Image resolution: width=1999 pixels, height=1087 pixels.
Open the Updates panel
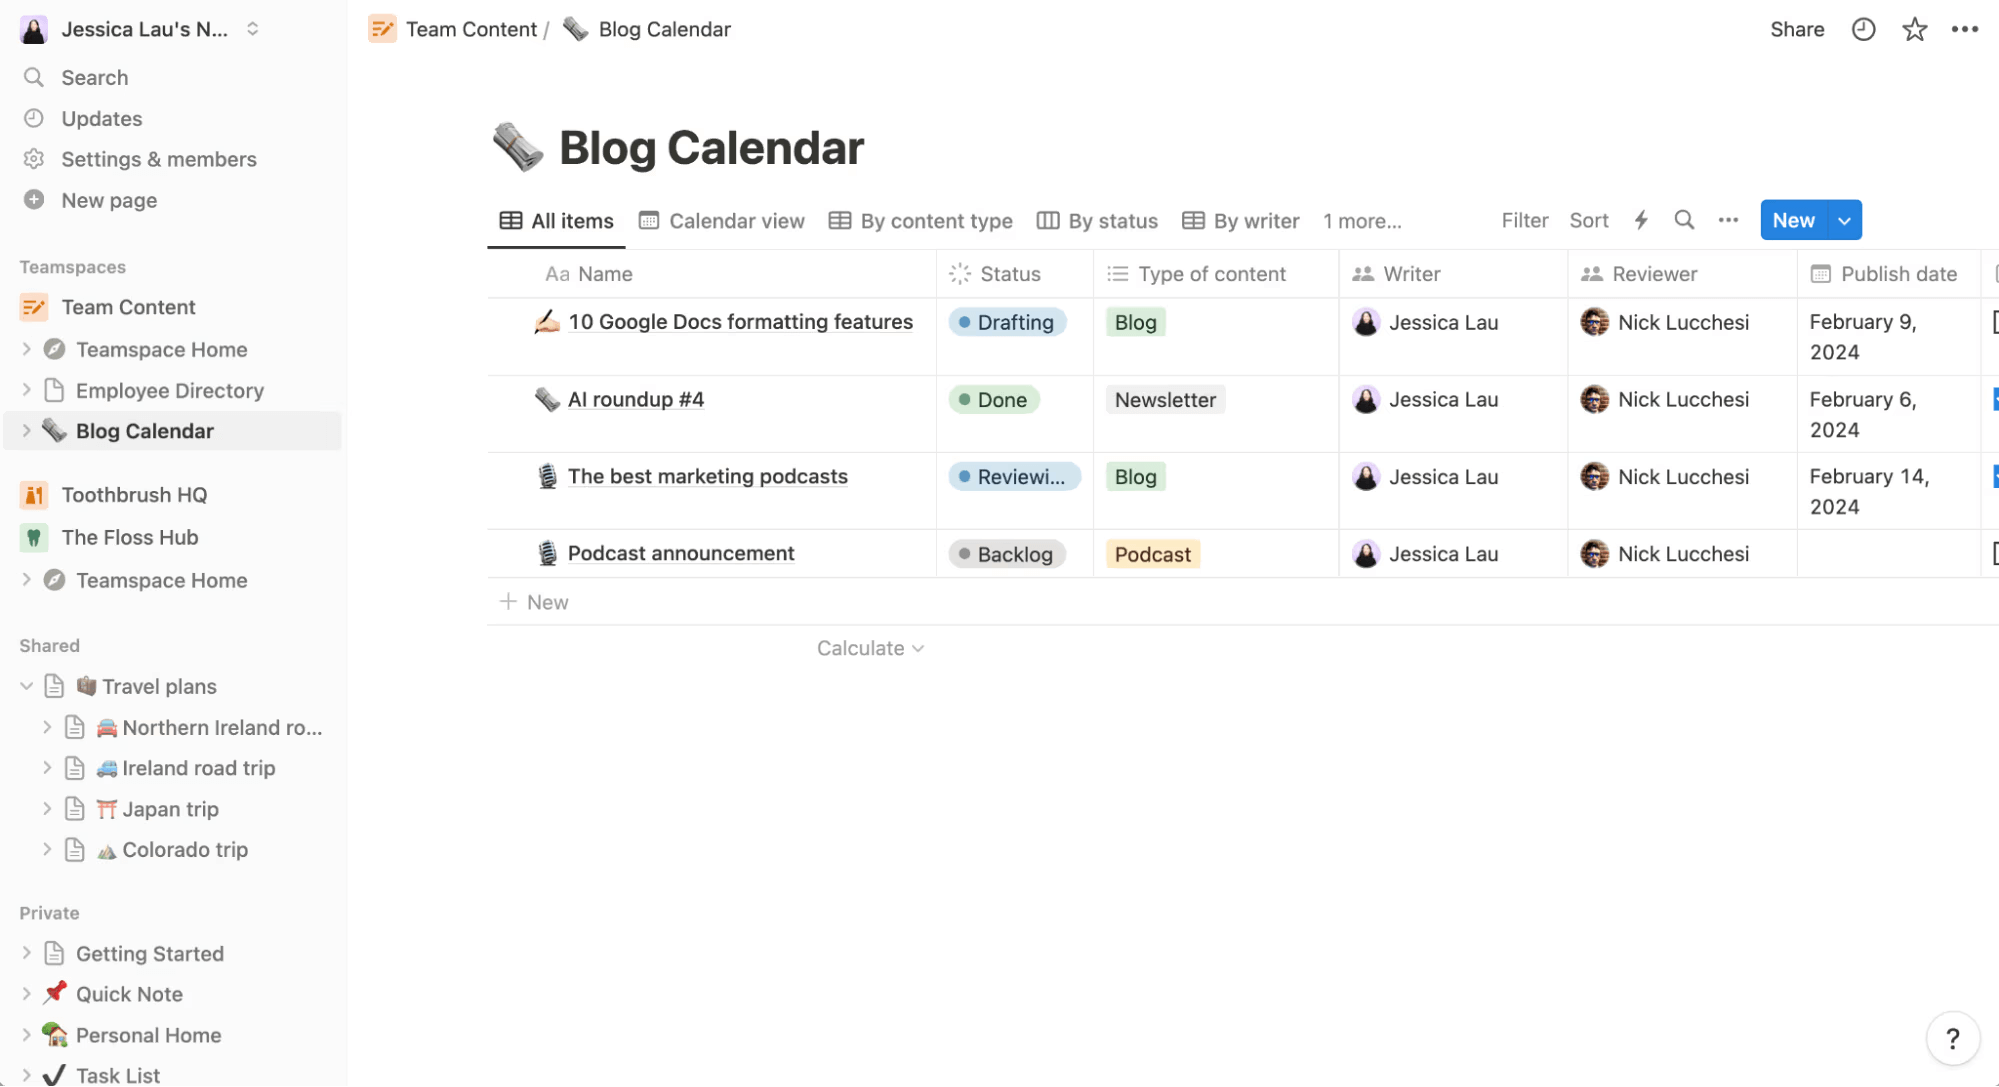(x=101, y=118)
